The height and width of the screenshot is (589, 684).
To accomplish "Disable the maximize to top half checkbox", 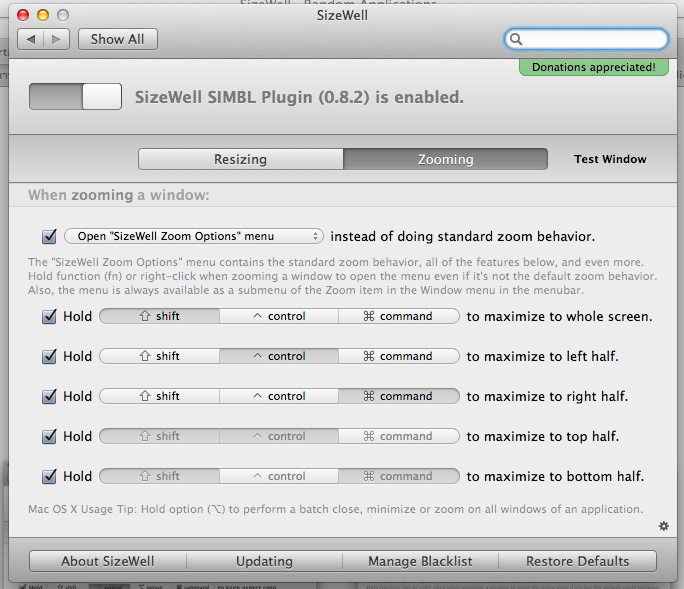I will click(49, 436).
